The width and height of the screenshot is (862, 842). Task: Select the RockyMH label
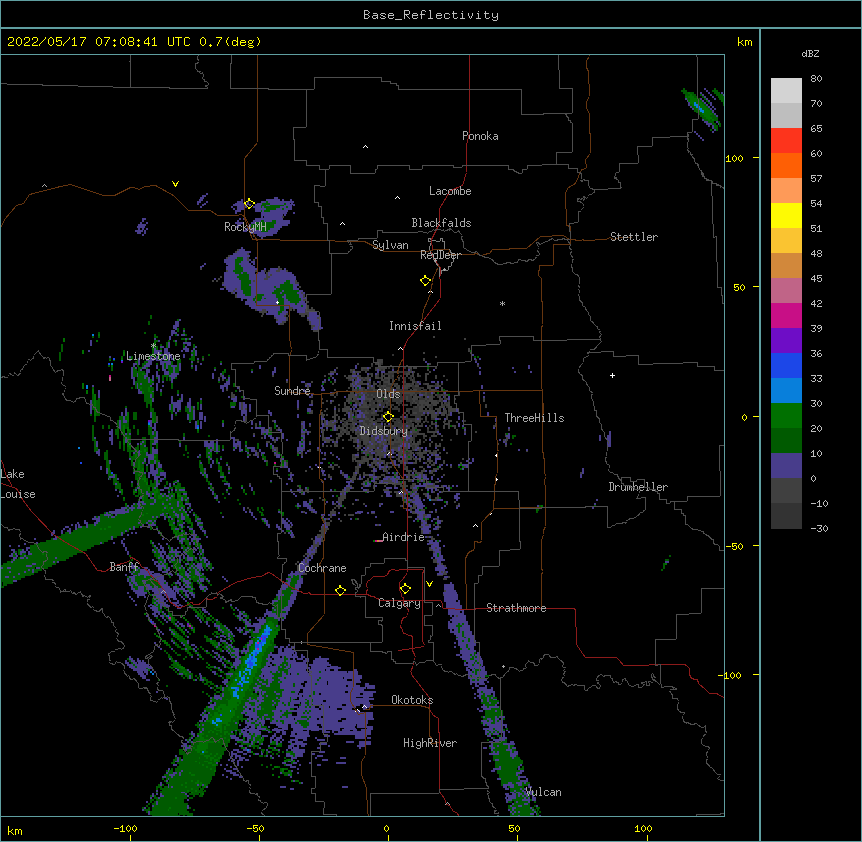[245, 227]
